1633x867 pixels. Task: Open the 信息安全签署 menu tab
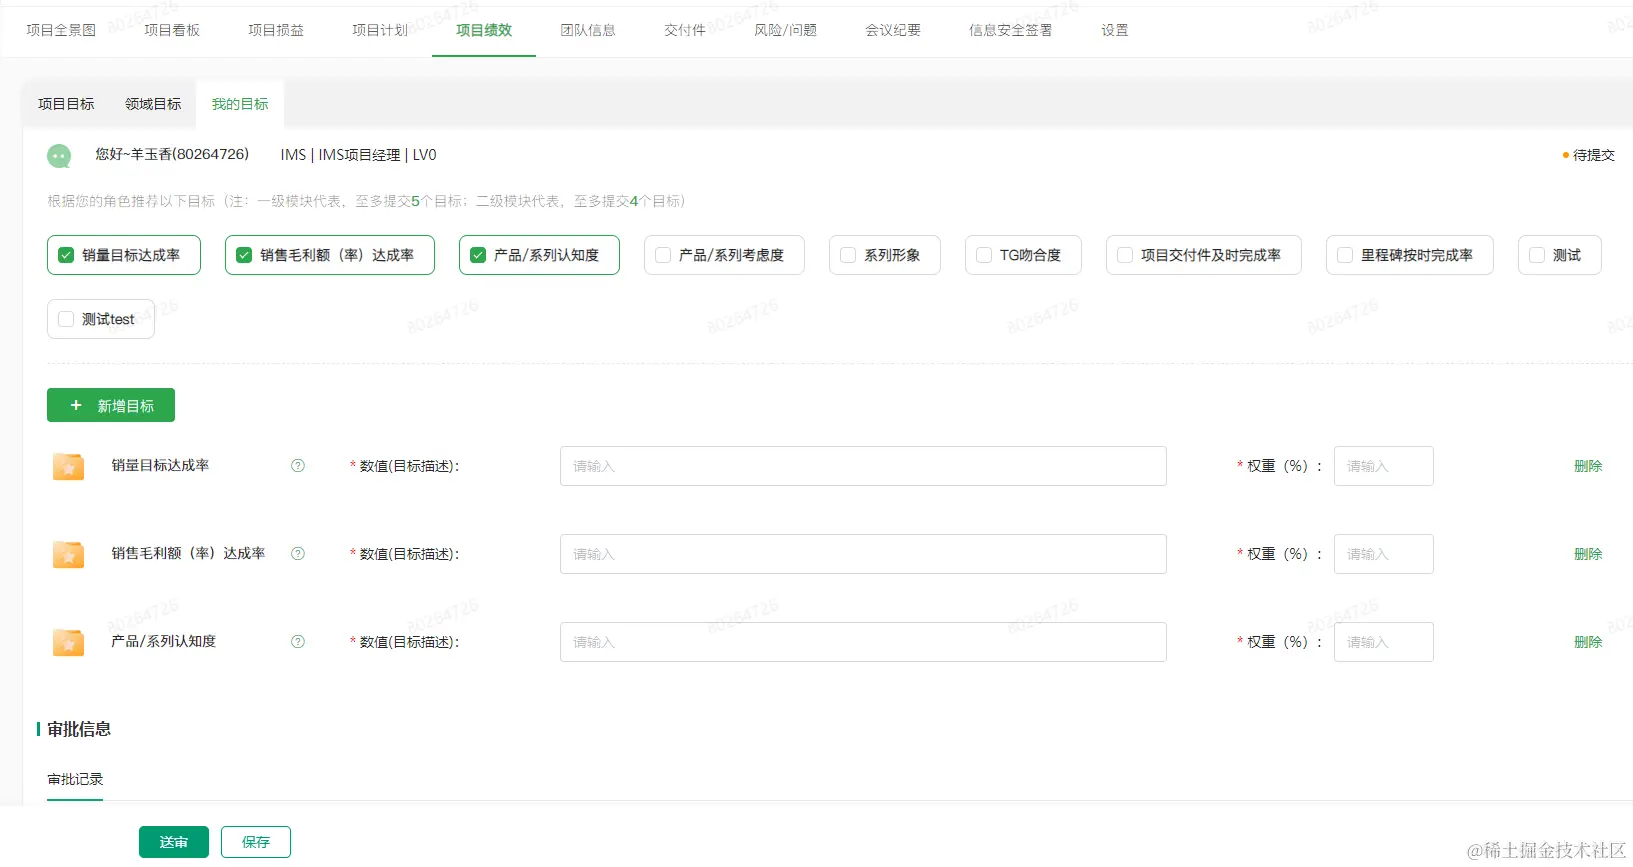(x=1011, y=30)
